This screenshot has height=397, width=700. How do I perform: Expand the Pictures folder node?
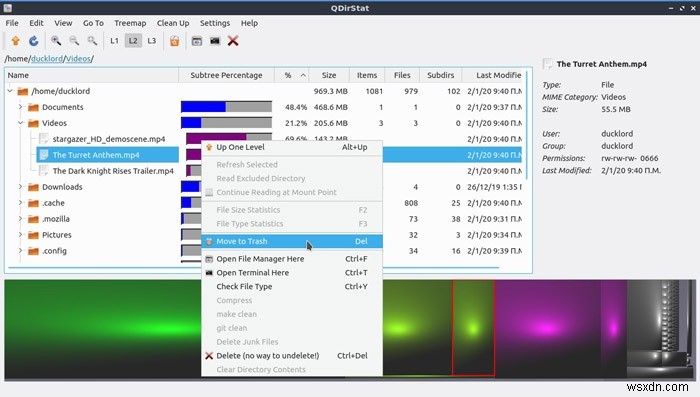click(x=21, y=235)
